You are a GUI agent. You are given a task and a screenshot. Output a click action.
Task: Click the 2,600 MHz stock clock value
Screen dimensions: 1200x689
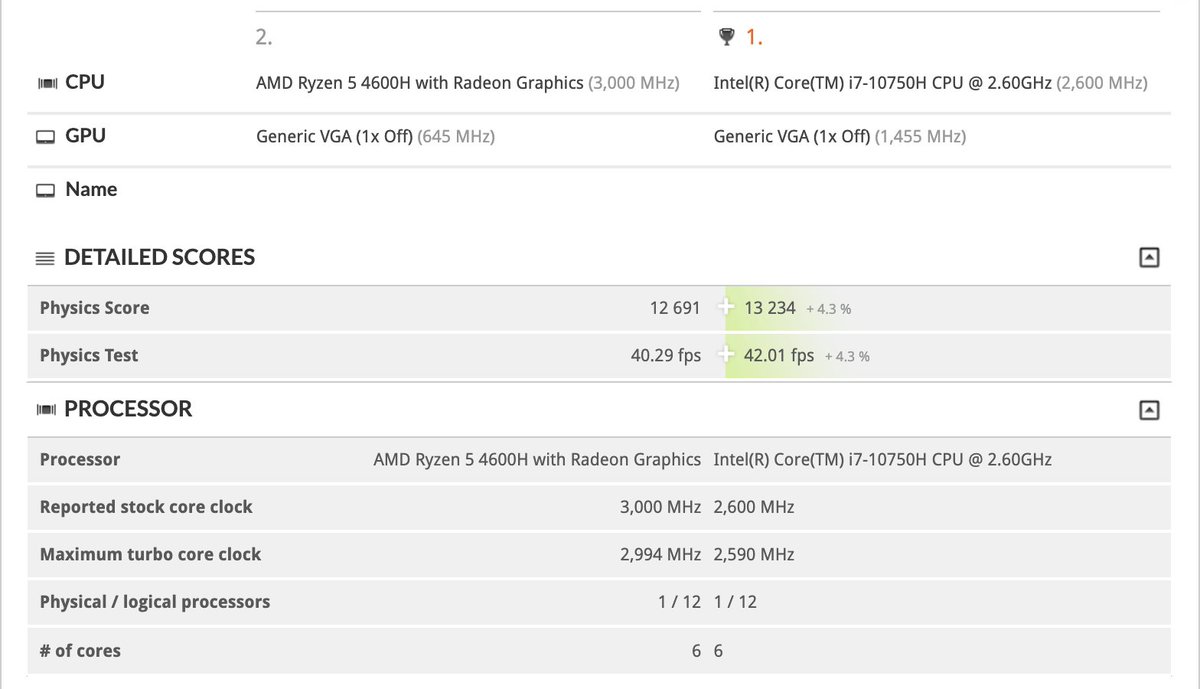click(x=754, y=507)
